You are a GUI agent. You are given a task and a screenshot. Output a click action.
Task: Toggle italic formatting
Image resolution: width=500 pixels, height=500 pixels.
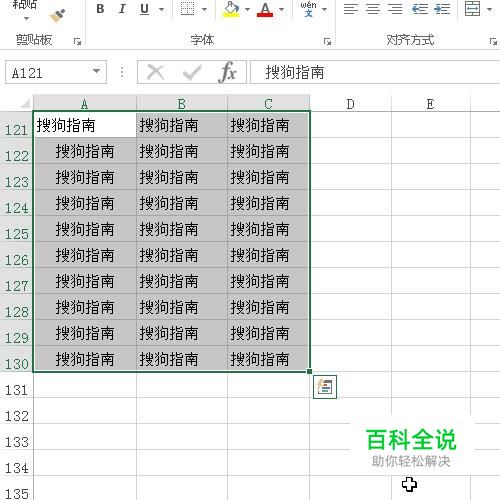pyautogui.click(x=122, y=9)
